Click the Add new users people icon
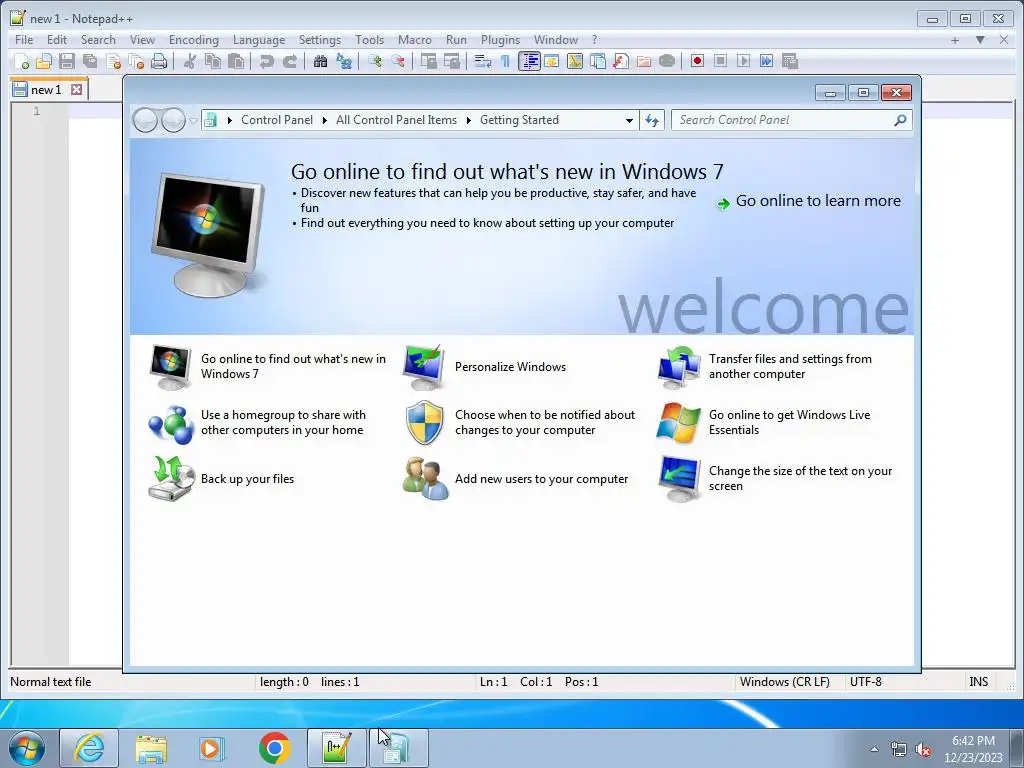Screen dimensions: 1024x768 [425, 479]
